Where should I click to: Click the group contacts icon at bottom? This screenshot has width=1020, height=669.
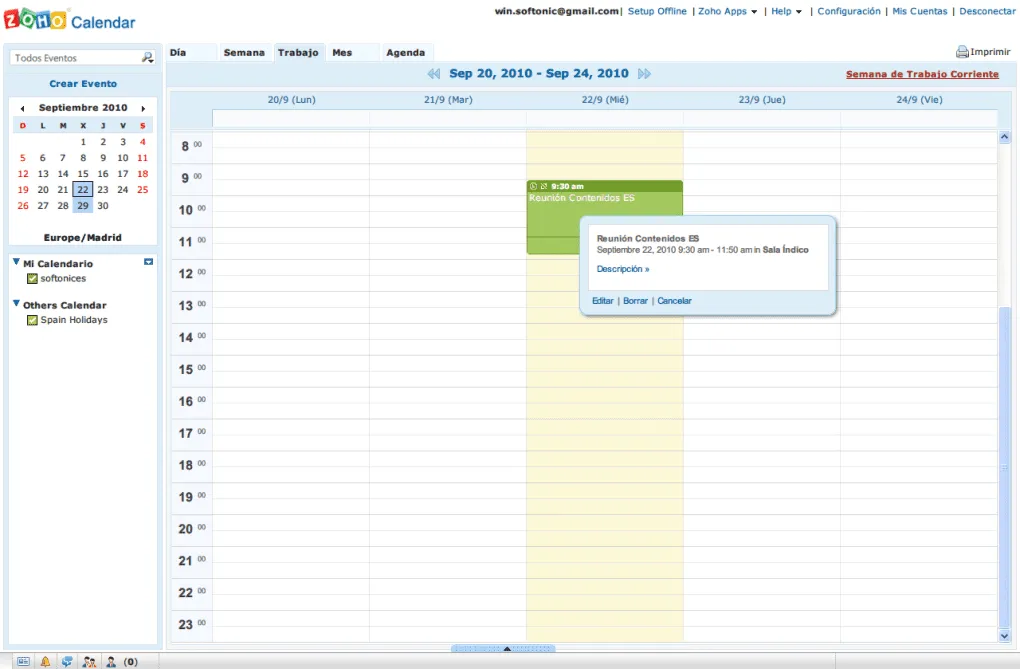click(89, 661)
